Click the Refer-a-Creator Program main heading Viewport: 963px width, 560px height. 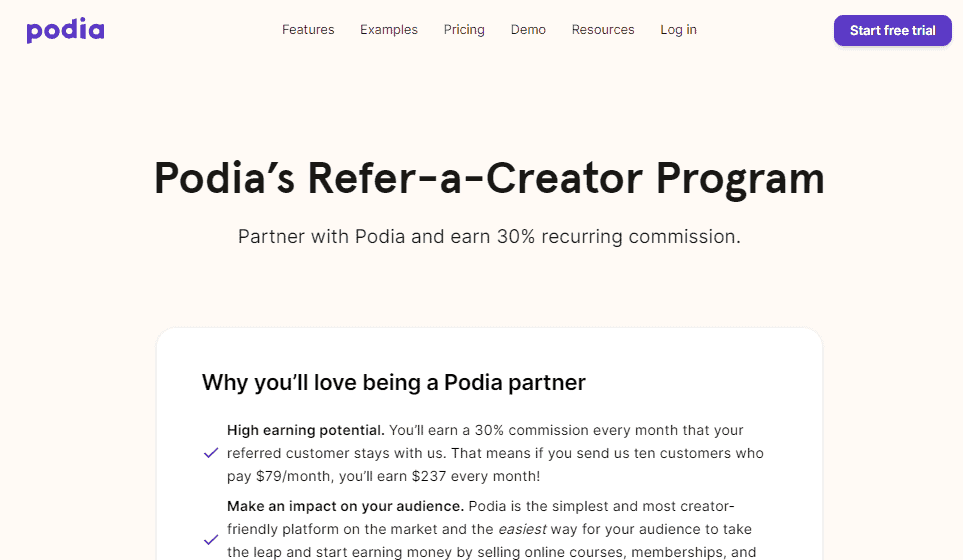coord(489,179)
